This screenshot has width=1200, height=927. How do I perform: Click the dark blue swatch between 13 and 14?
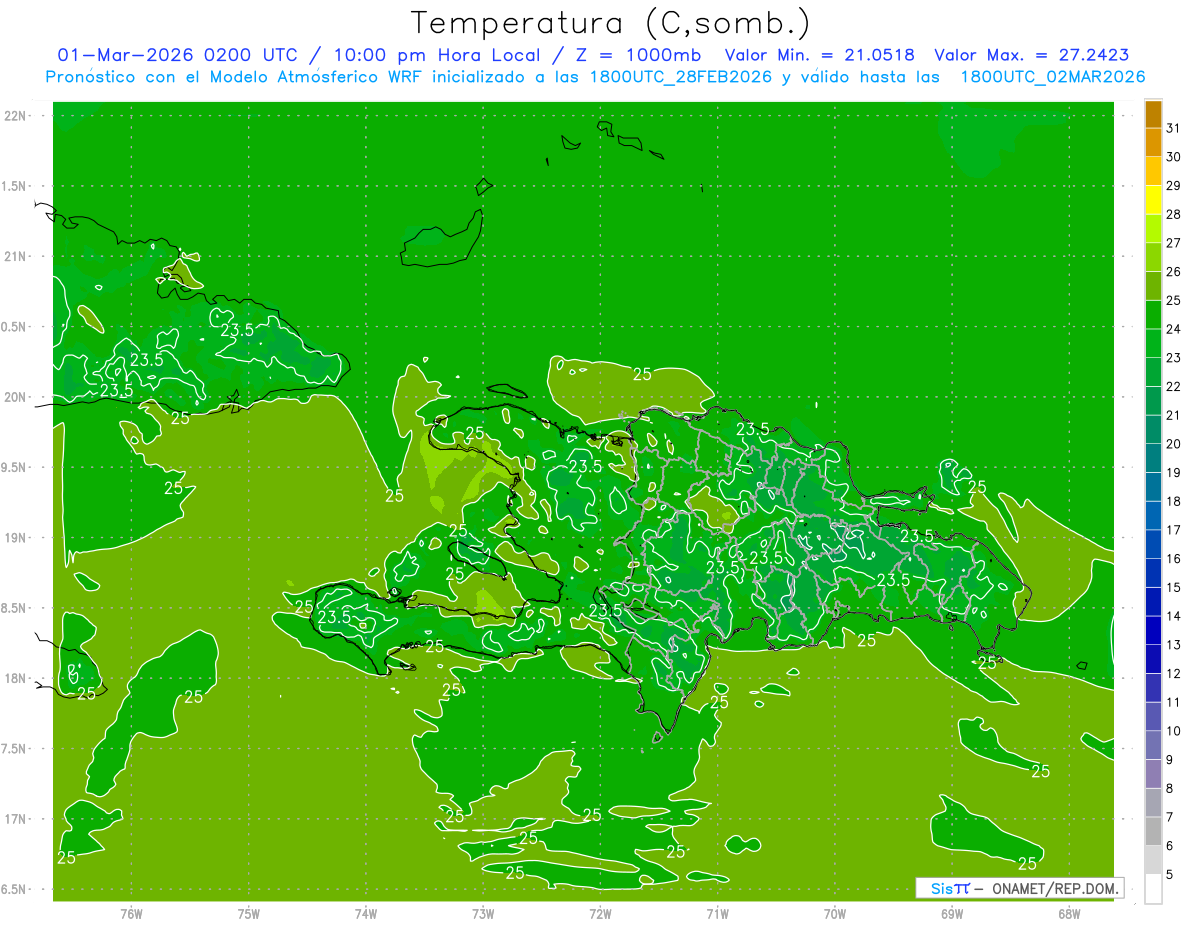(x=1153, y=630)
